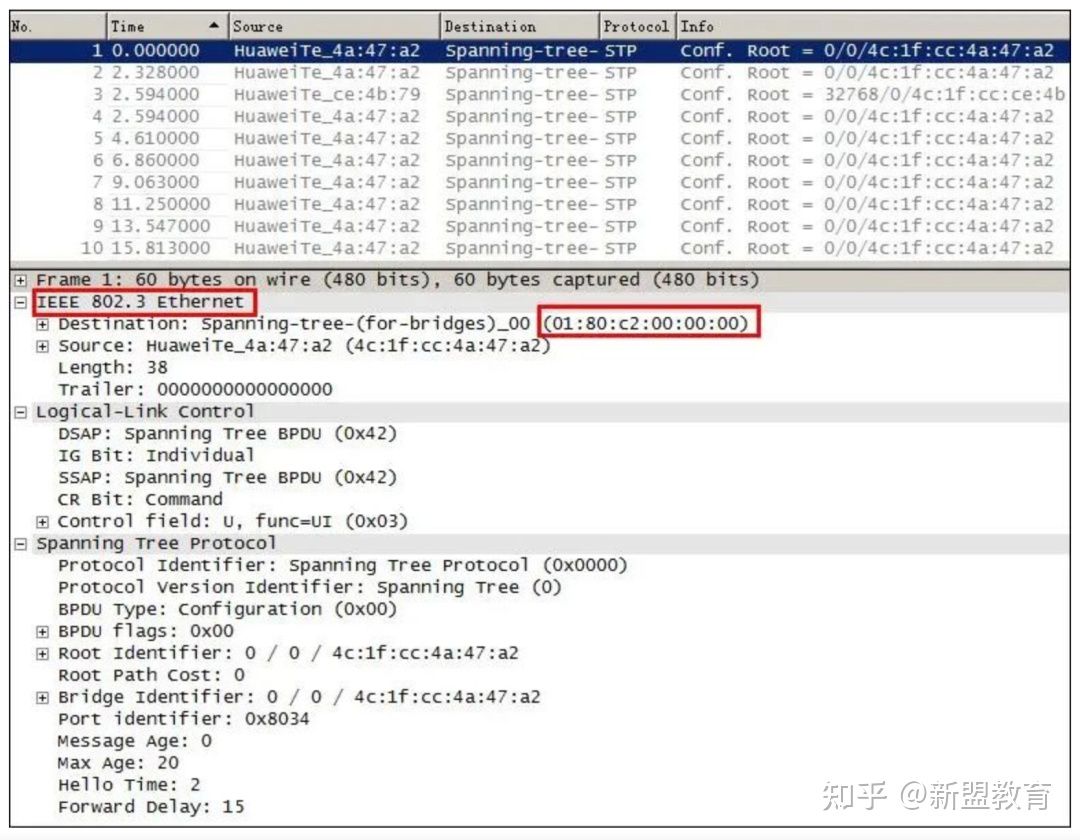This screenshot has width=1080, height=840.
Task: Collapse the Logical-Link Control section
Action: click(21, 412)
